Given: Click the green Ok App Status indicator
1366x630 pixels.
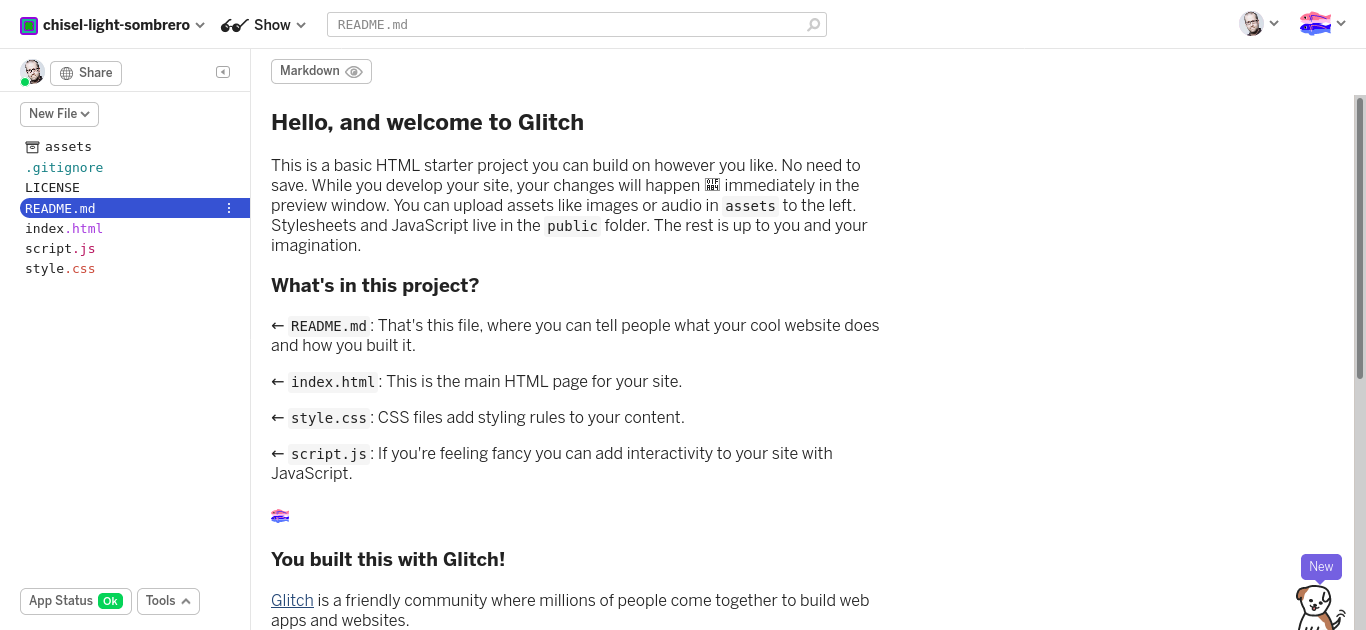Looking at the screenshot, I should (110, 601).
